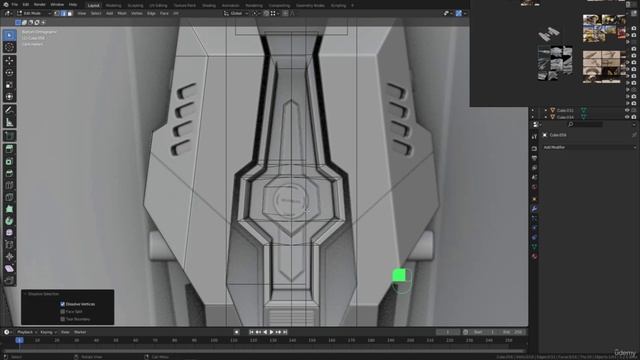Select the Select Box tool
The height and width of the screenshot is (360, 640).
coord(9,35)
